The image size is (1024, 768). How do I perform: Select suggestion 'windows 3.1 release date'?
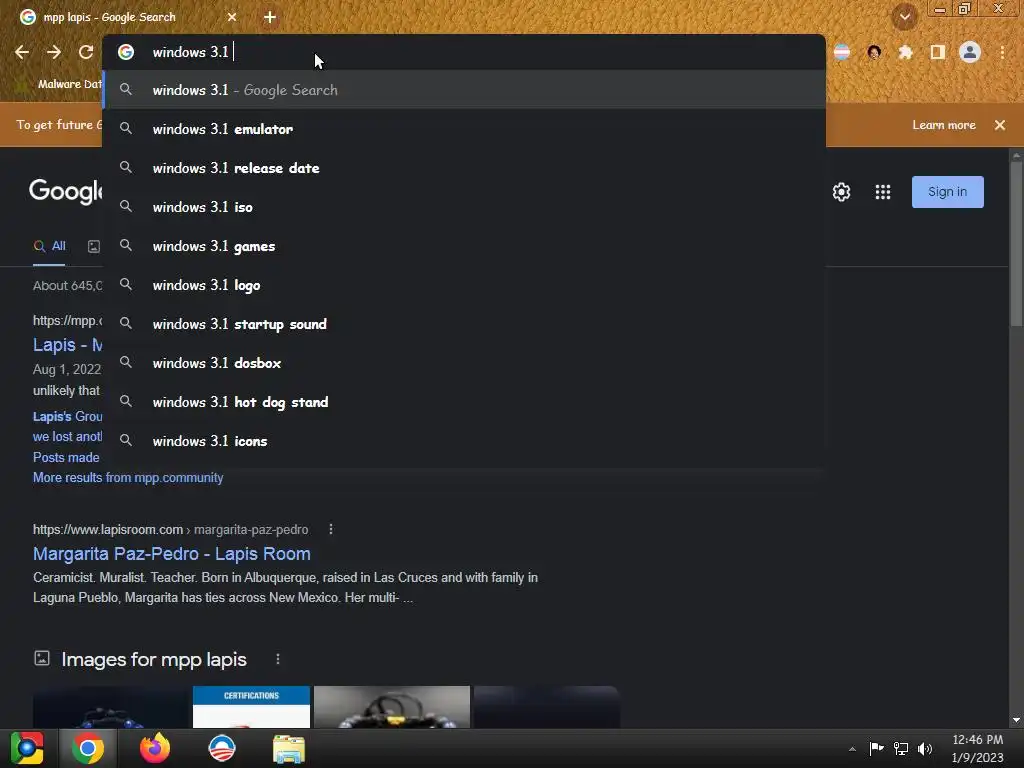click(464, 168)
